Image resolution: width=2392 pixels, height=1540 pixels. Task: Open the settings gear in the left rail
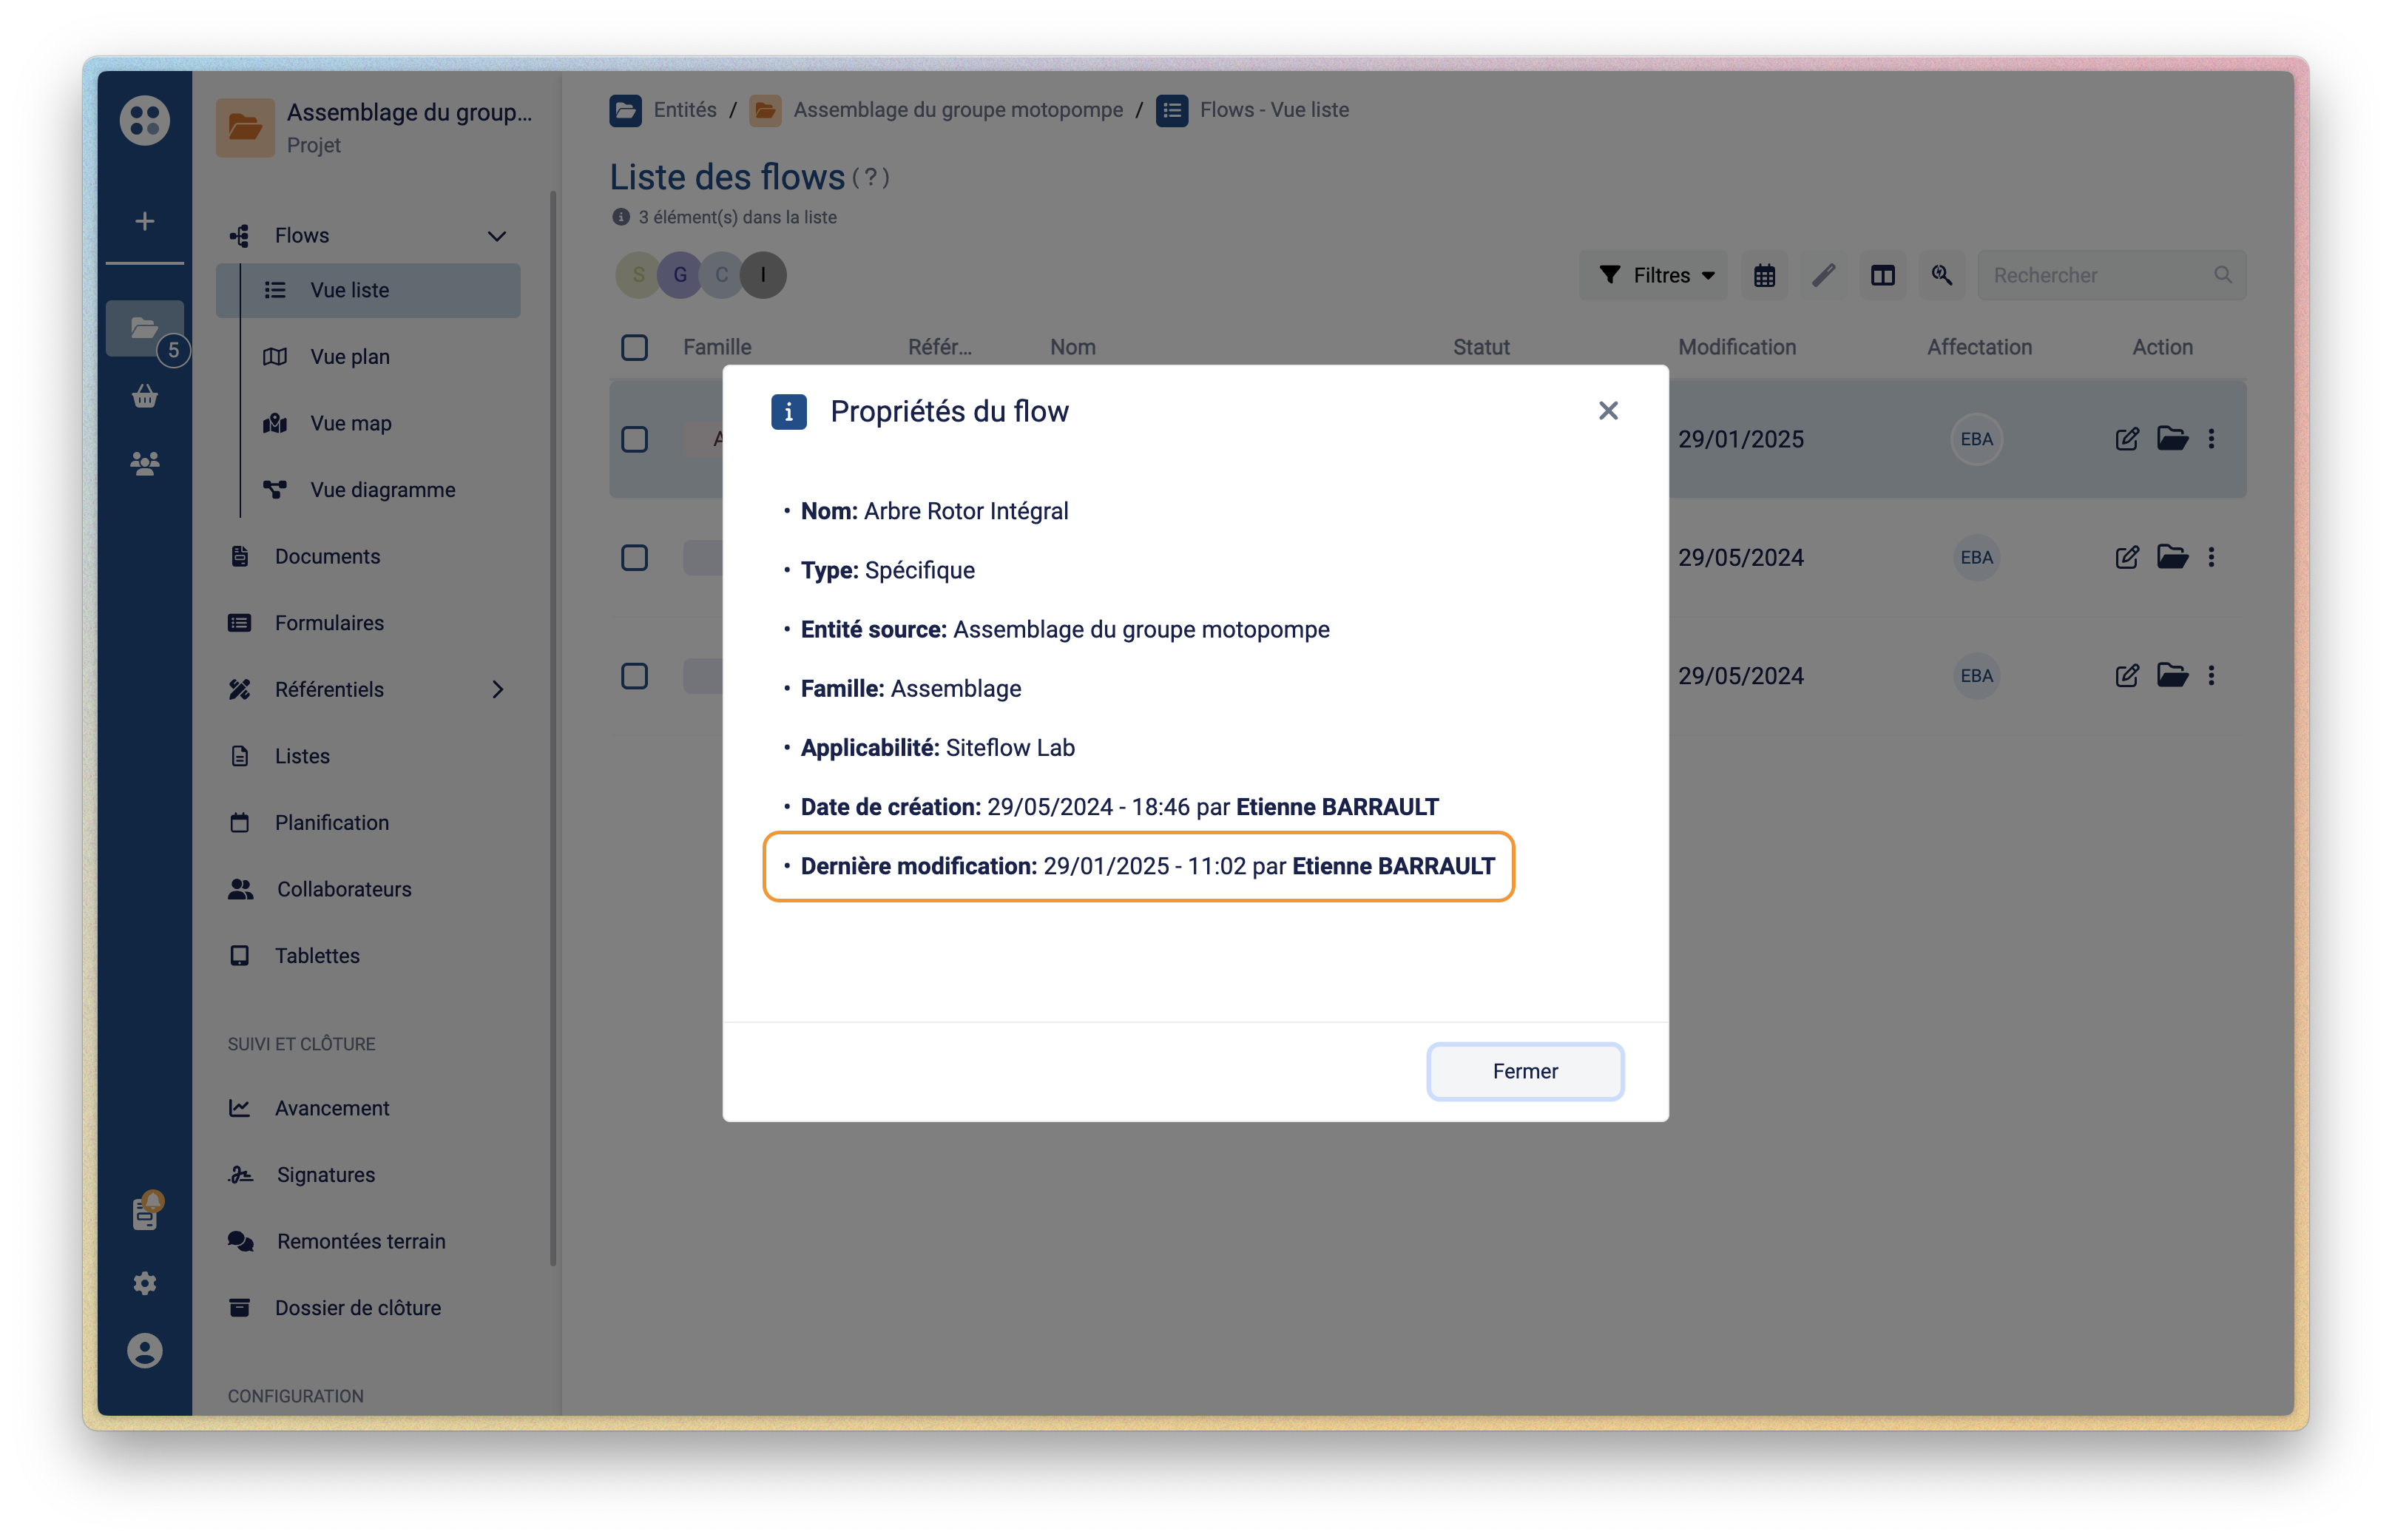145,1283
